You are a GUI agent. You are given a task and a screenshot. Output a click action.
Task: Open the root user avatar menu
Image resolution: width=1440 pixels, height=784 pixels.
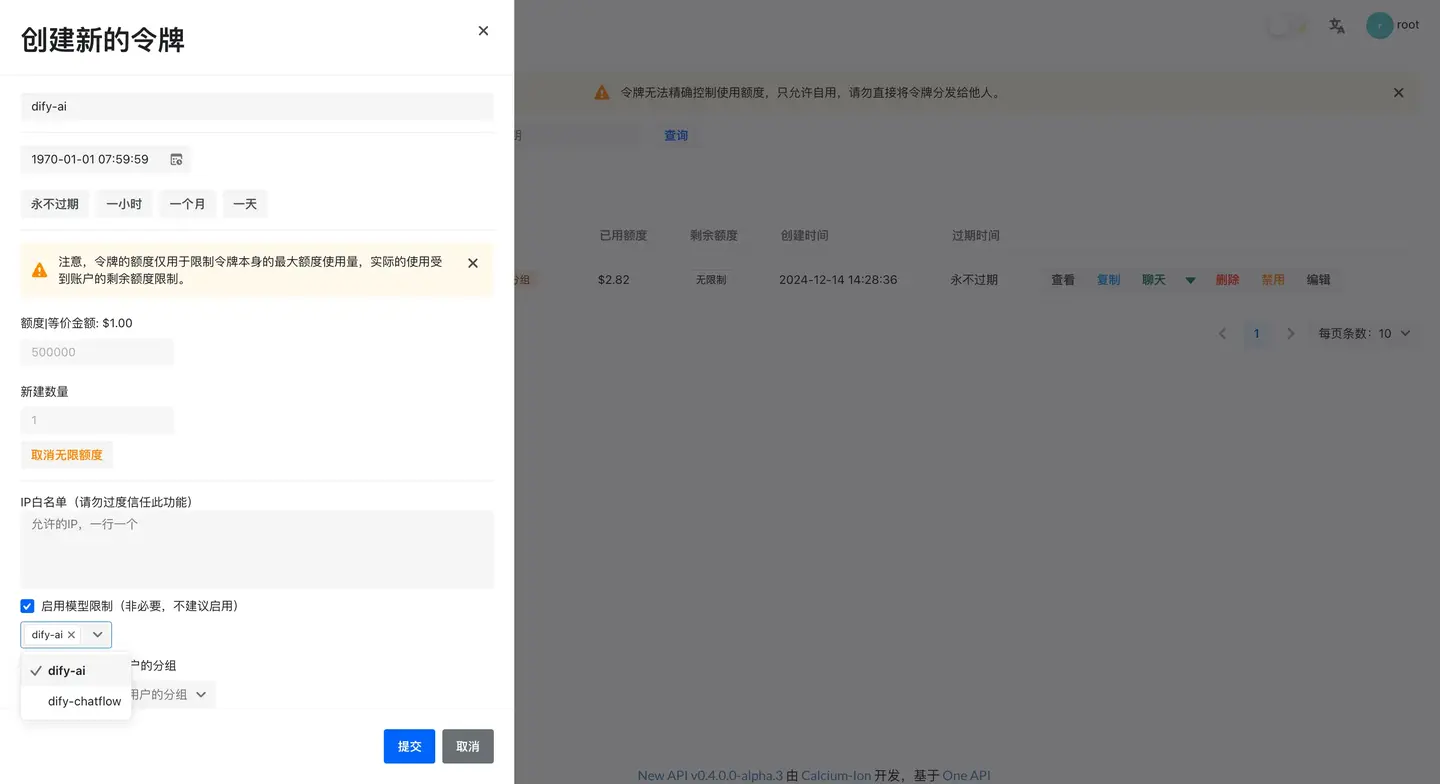(x=1381, y=25)
